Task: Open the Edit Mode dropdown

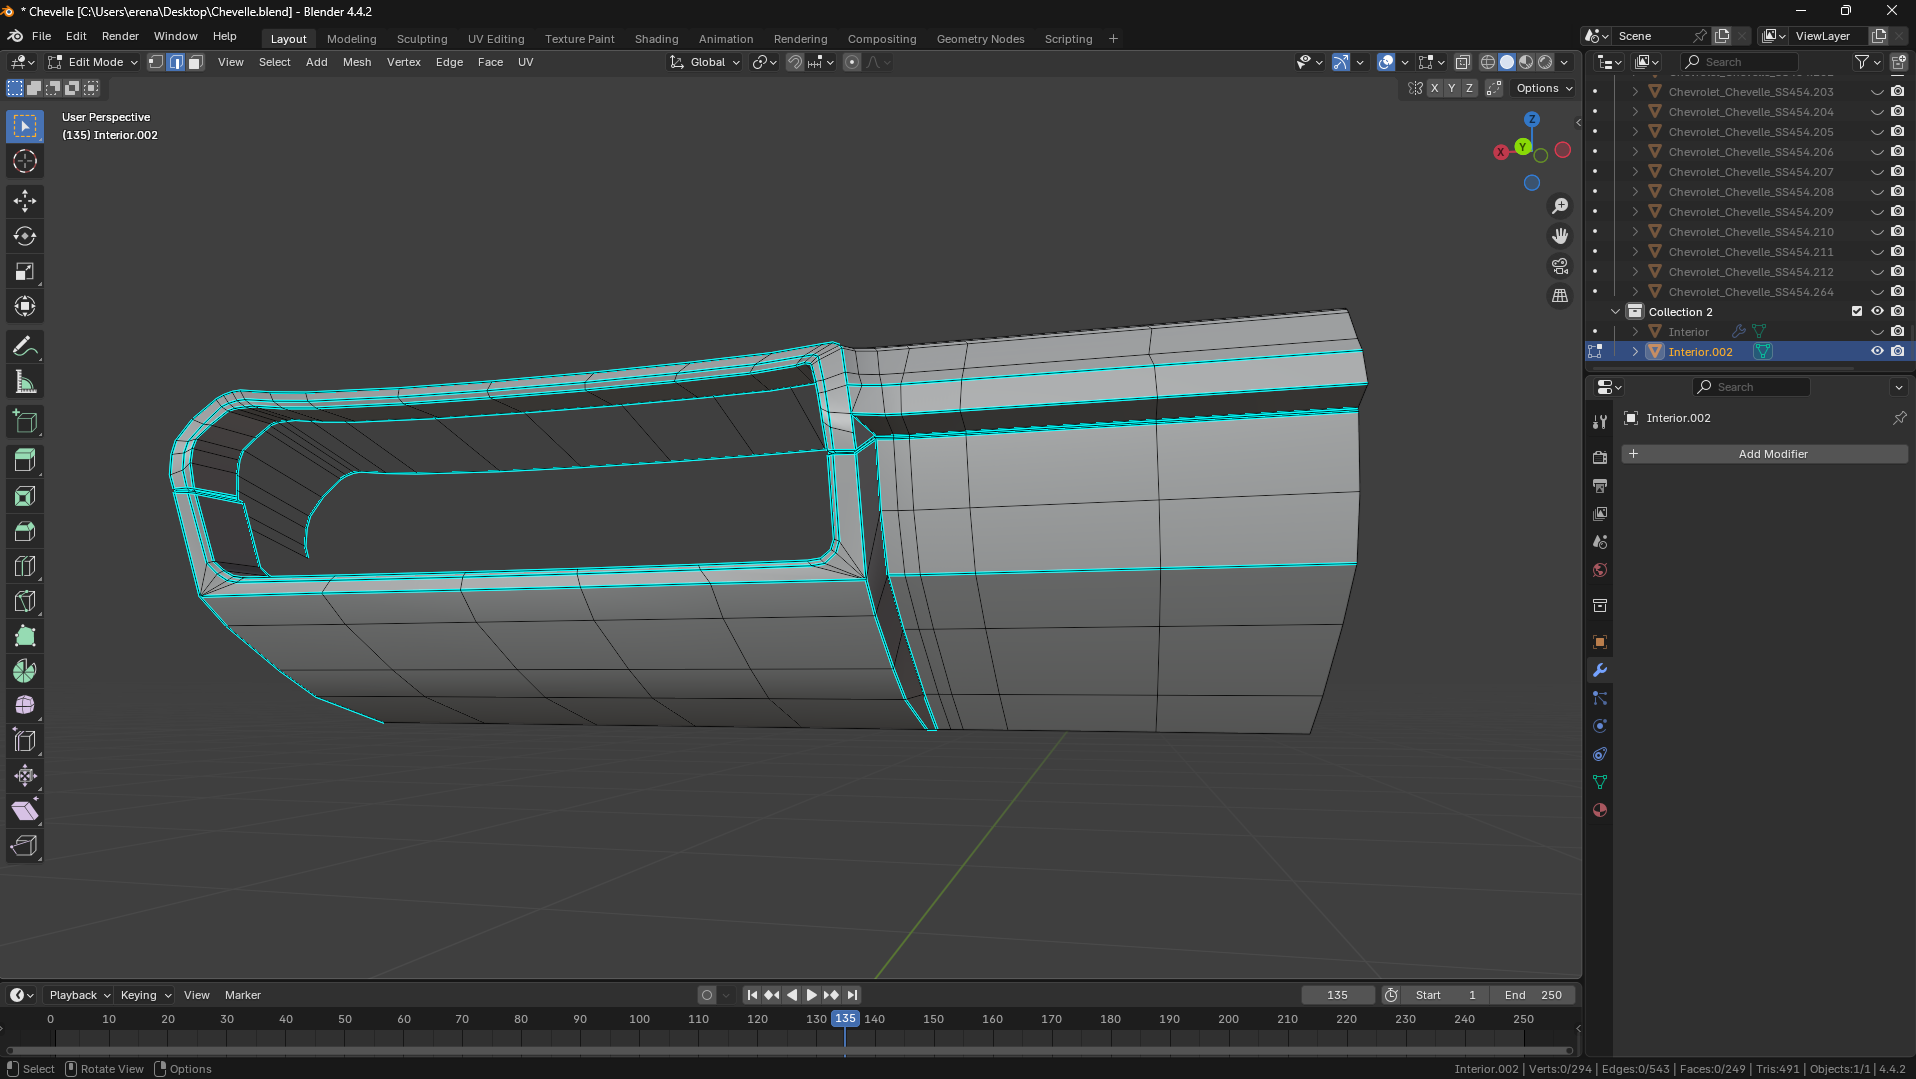Action: (x=94, y=62)
